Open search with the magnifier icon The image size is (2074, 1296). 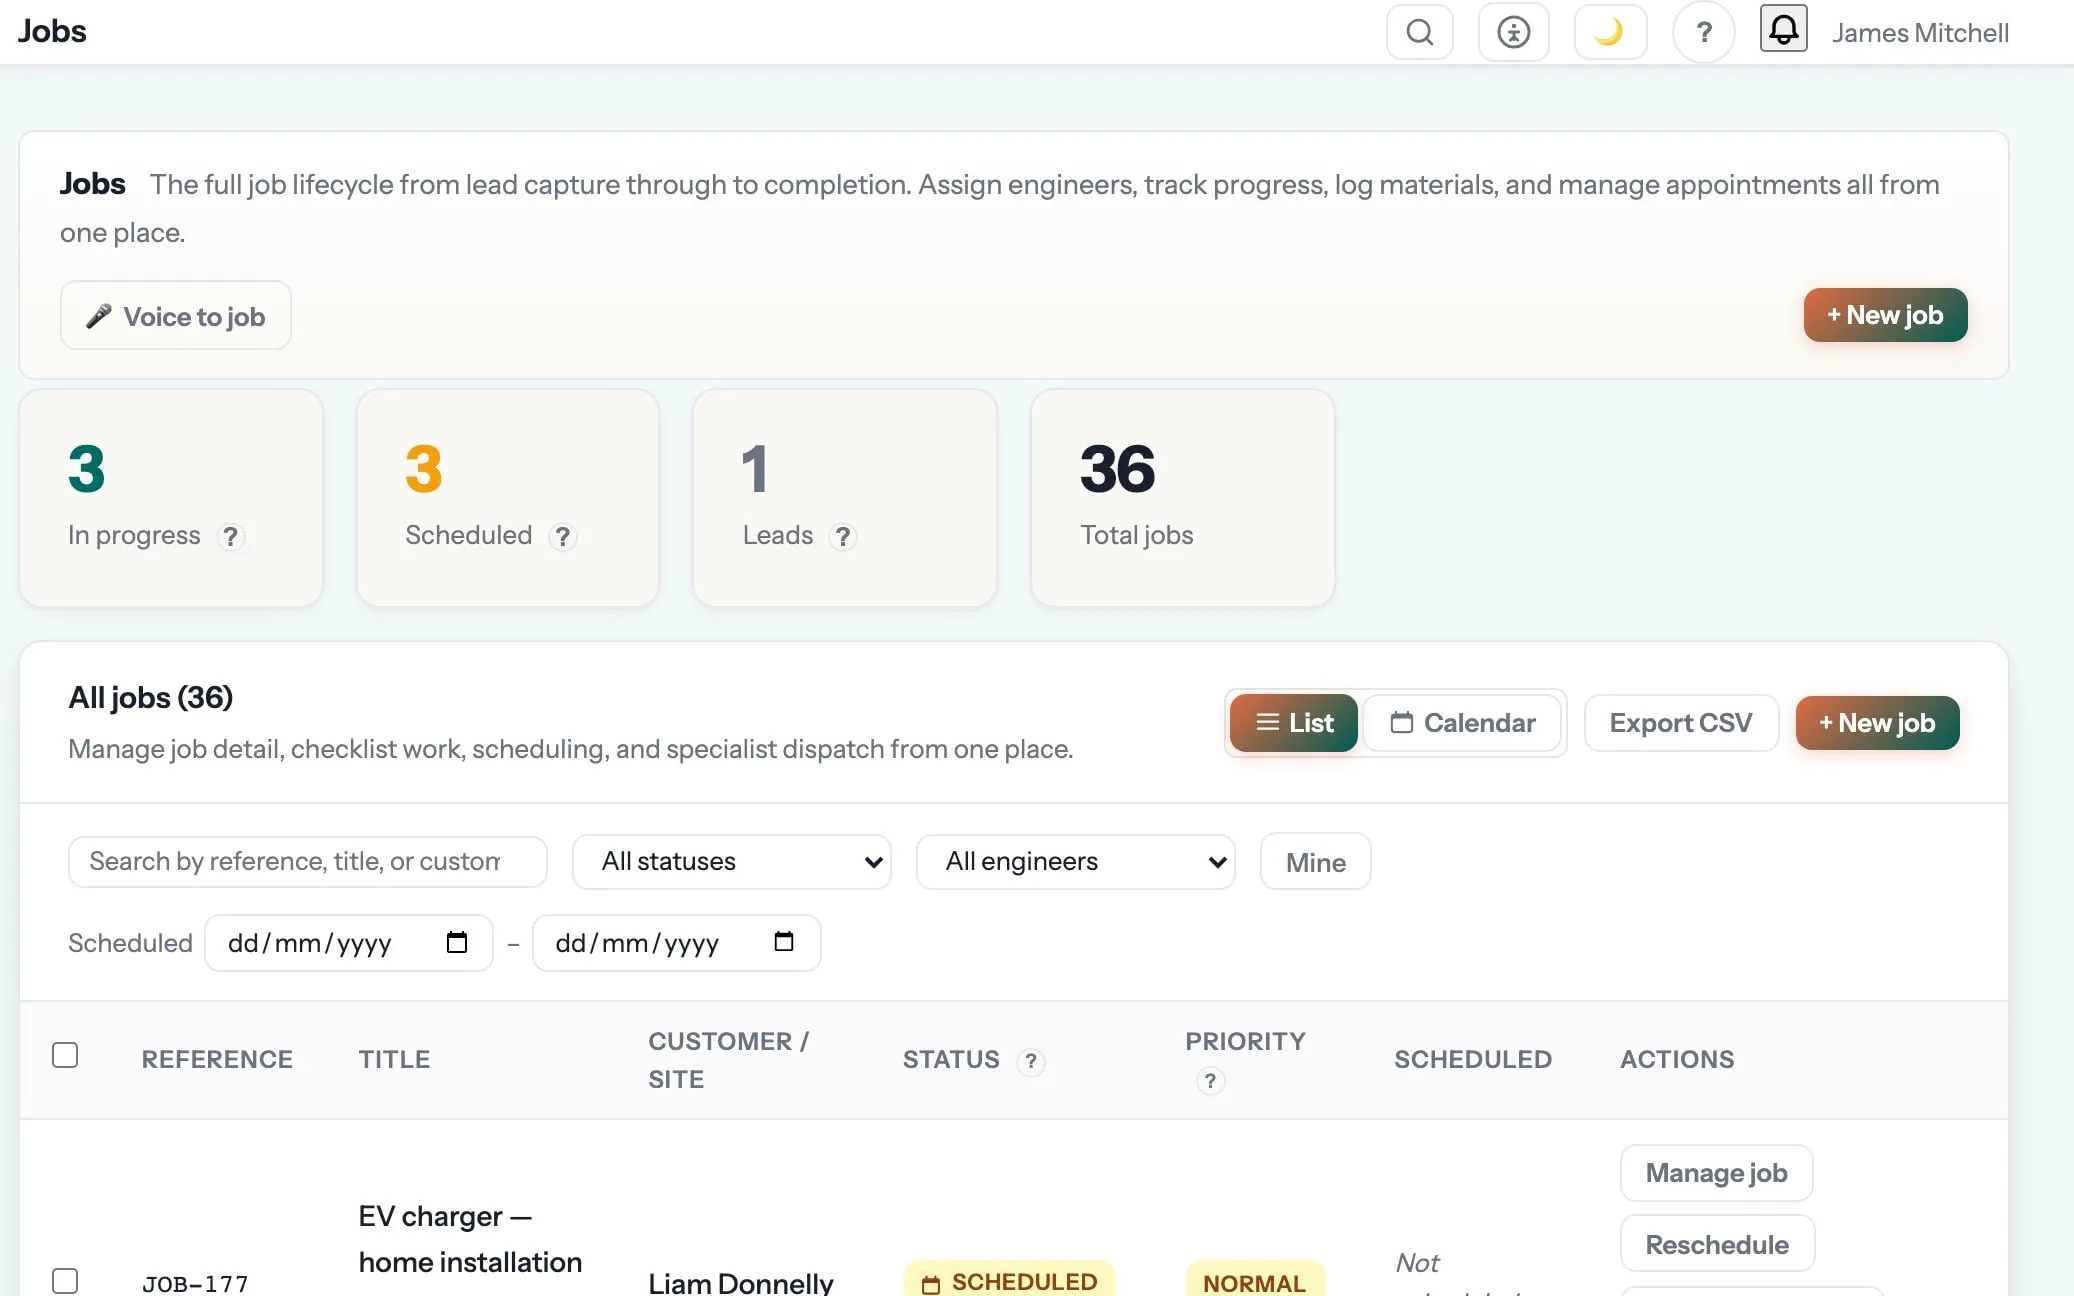pyautogui.click(x=1419, y=32)
